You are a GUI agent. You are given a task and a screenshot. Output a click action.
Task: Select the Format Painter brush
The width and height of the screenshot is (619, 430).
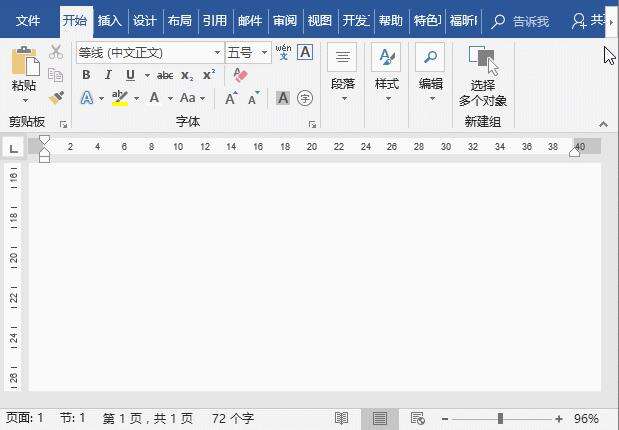(56, 98)
